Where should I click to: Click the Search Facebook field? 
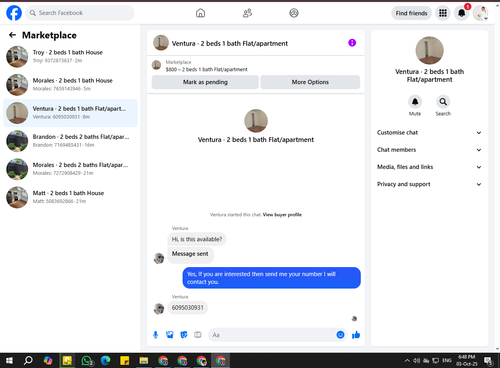(x=80, y=13)
